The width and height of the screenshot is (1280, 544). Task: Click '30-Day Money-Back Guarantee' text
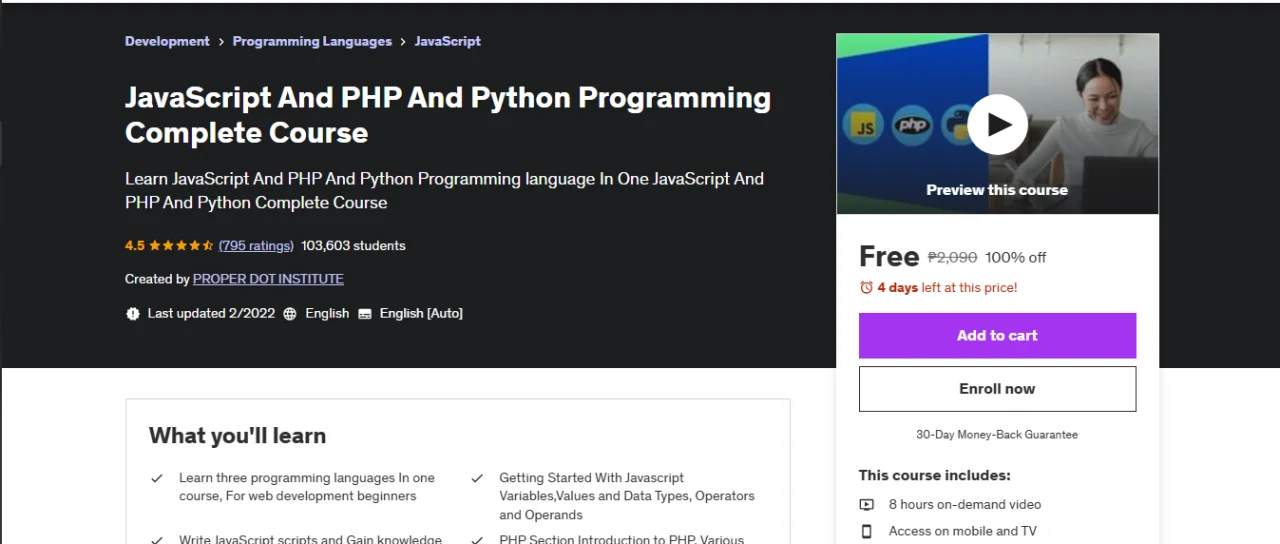[997, 435]
